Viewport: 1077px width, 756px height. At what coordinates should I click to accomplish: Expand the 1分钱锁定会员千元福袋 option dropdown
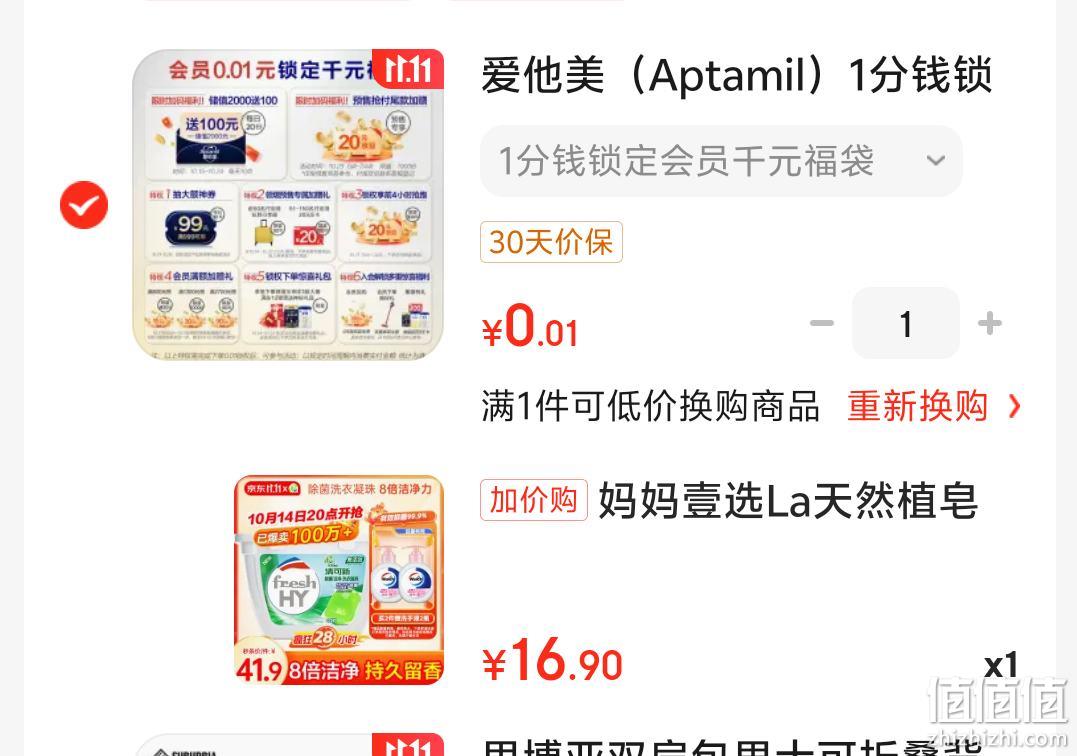721,161
